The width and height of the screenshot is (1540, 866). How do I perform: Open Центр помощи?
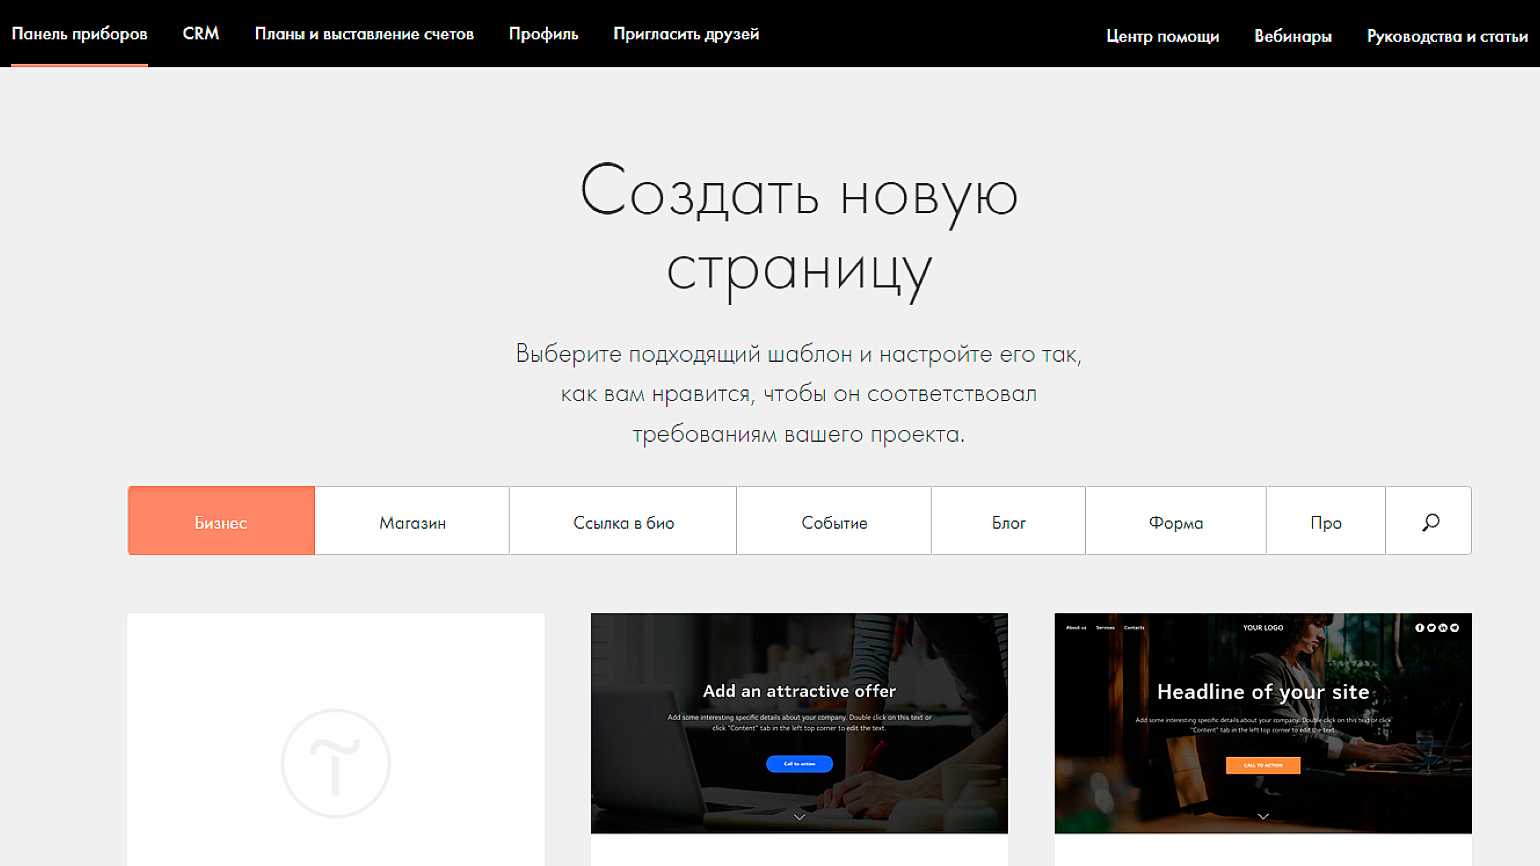coord(1162,36)
